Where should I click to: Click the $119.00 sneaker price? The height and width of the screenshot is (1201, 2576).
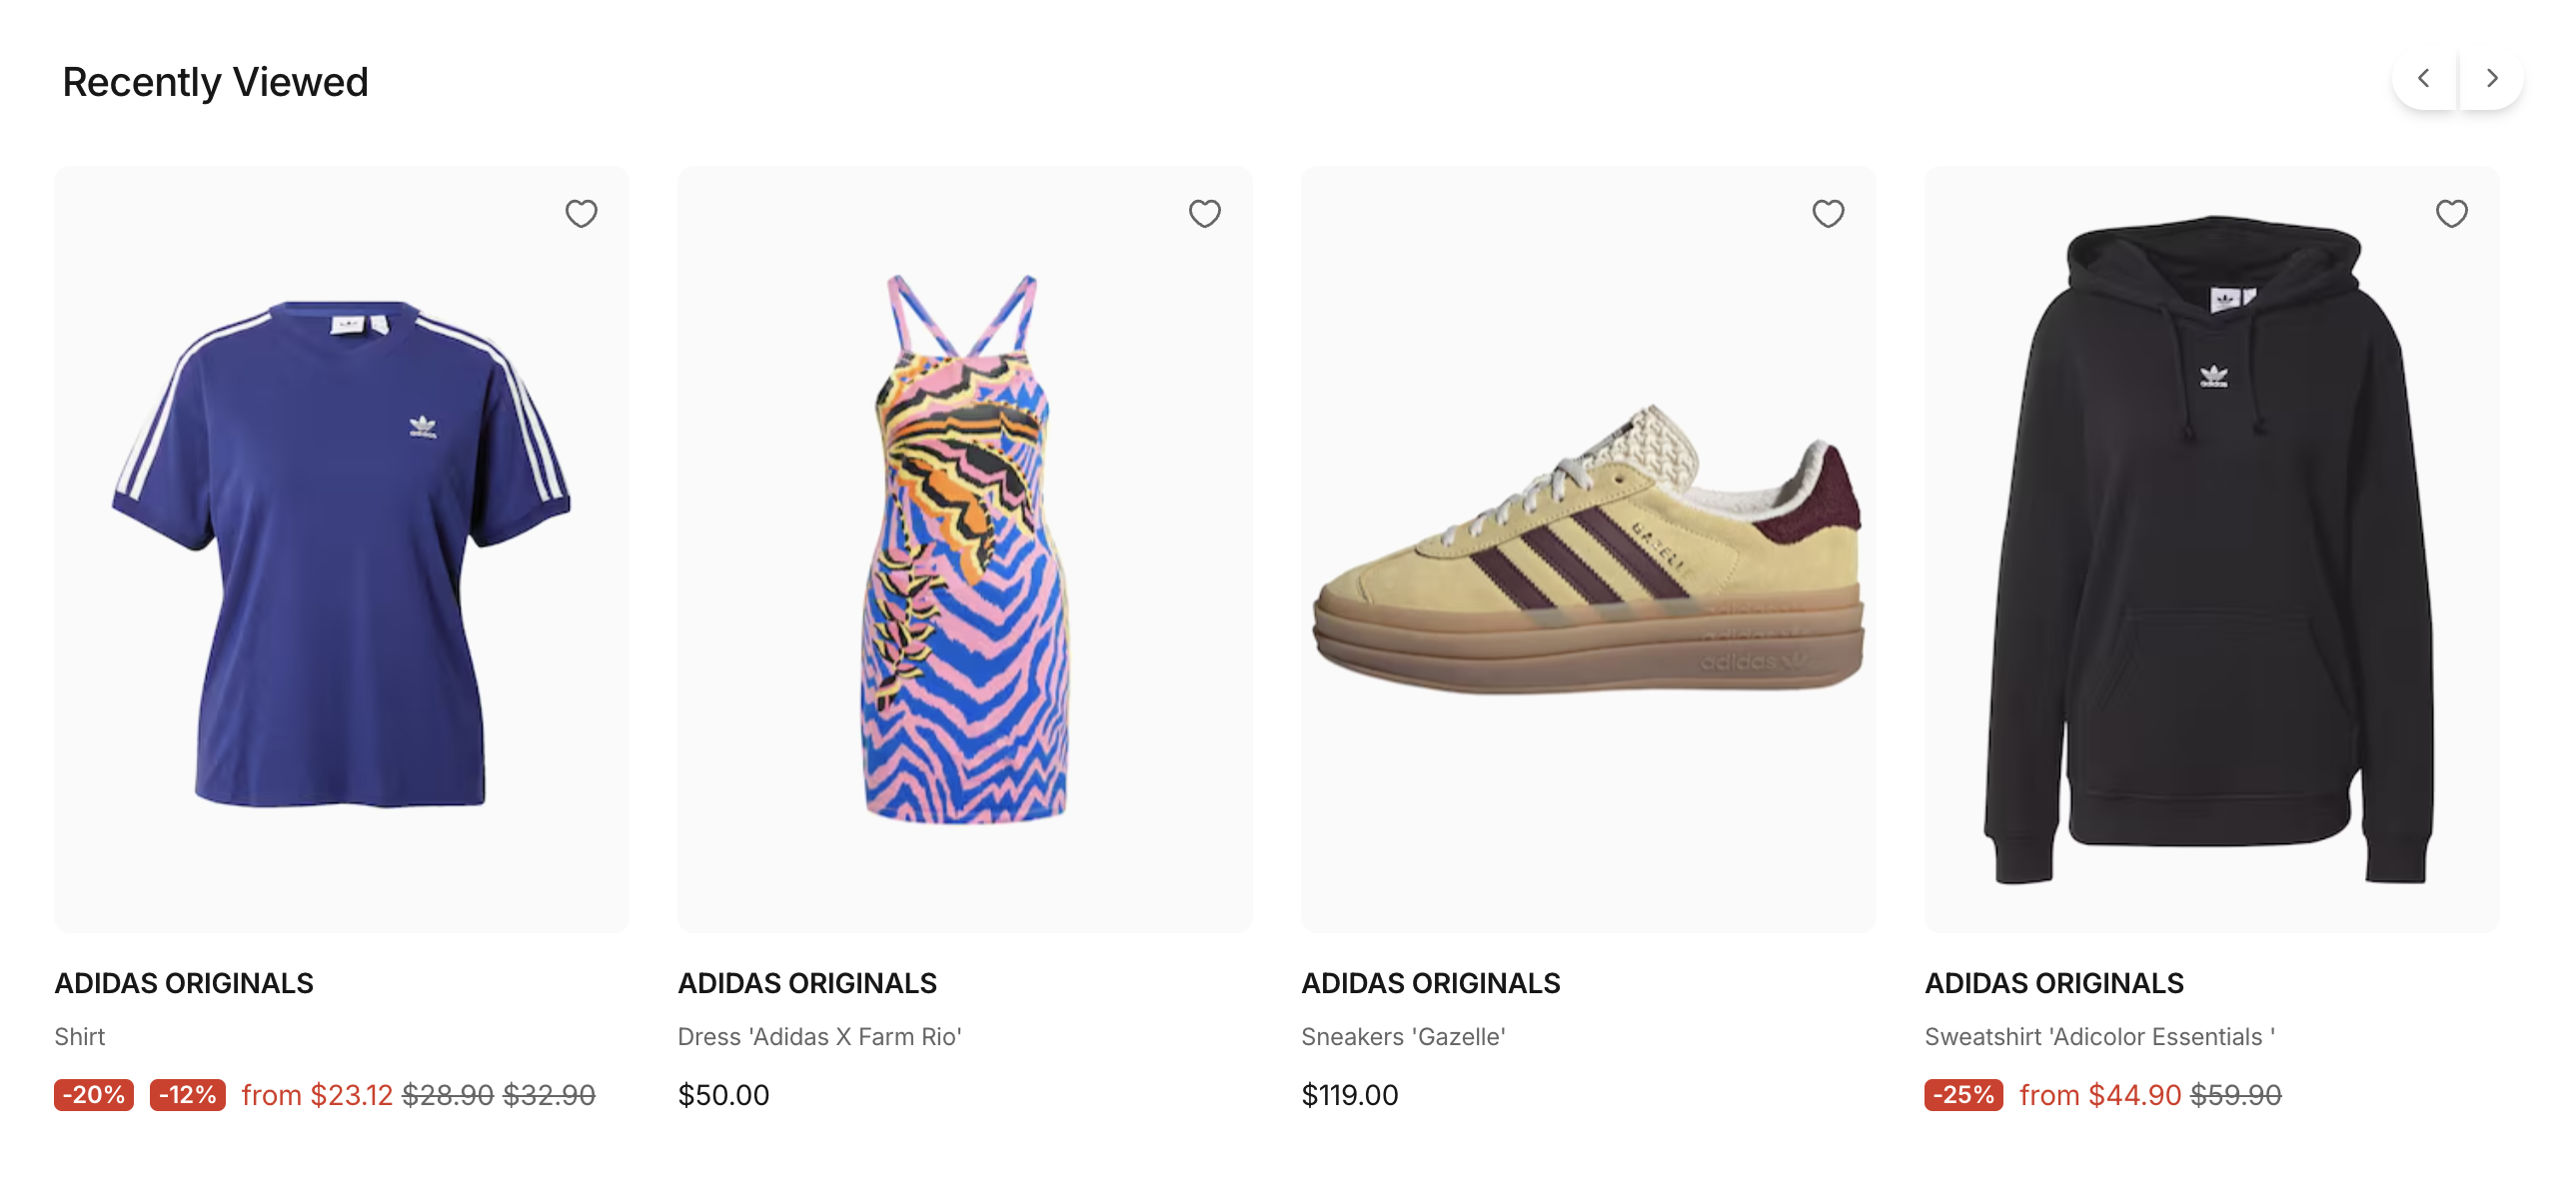(x=1349, y=1095)
